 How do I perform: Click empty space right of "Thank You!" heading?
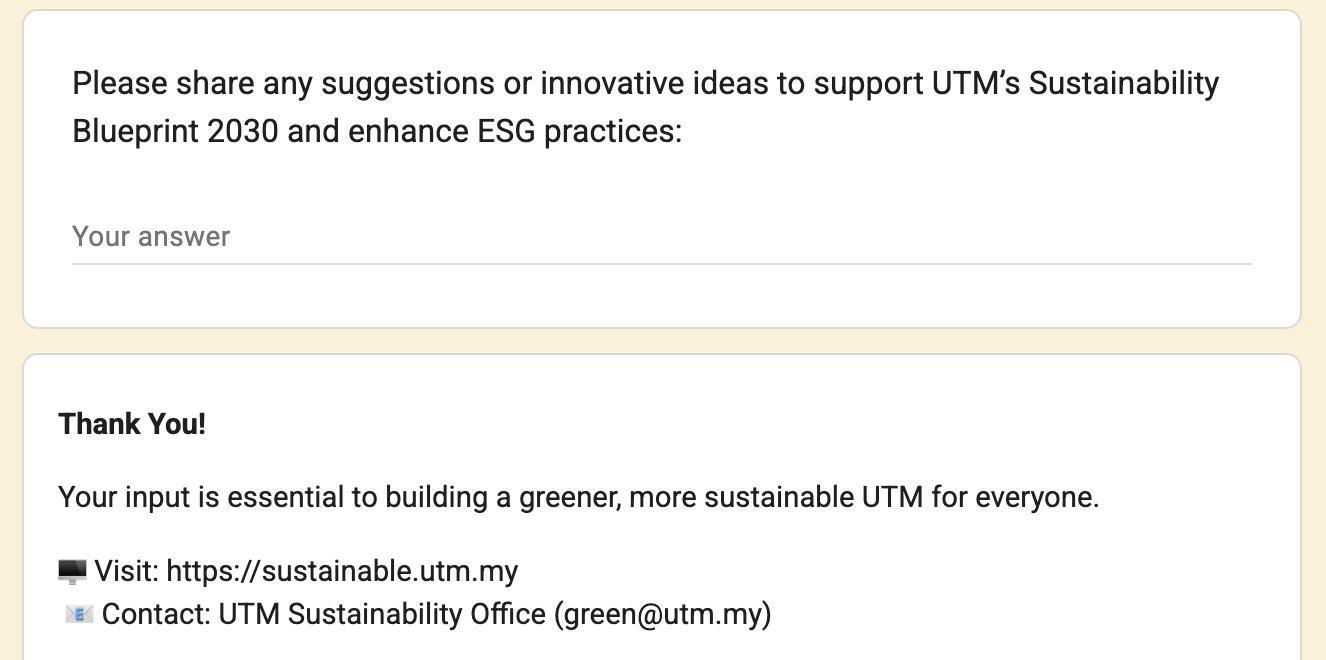pos(700,424)
